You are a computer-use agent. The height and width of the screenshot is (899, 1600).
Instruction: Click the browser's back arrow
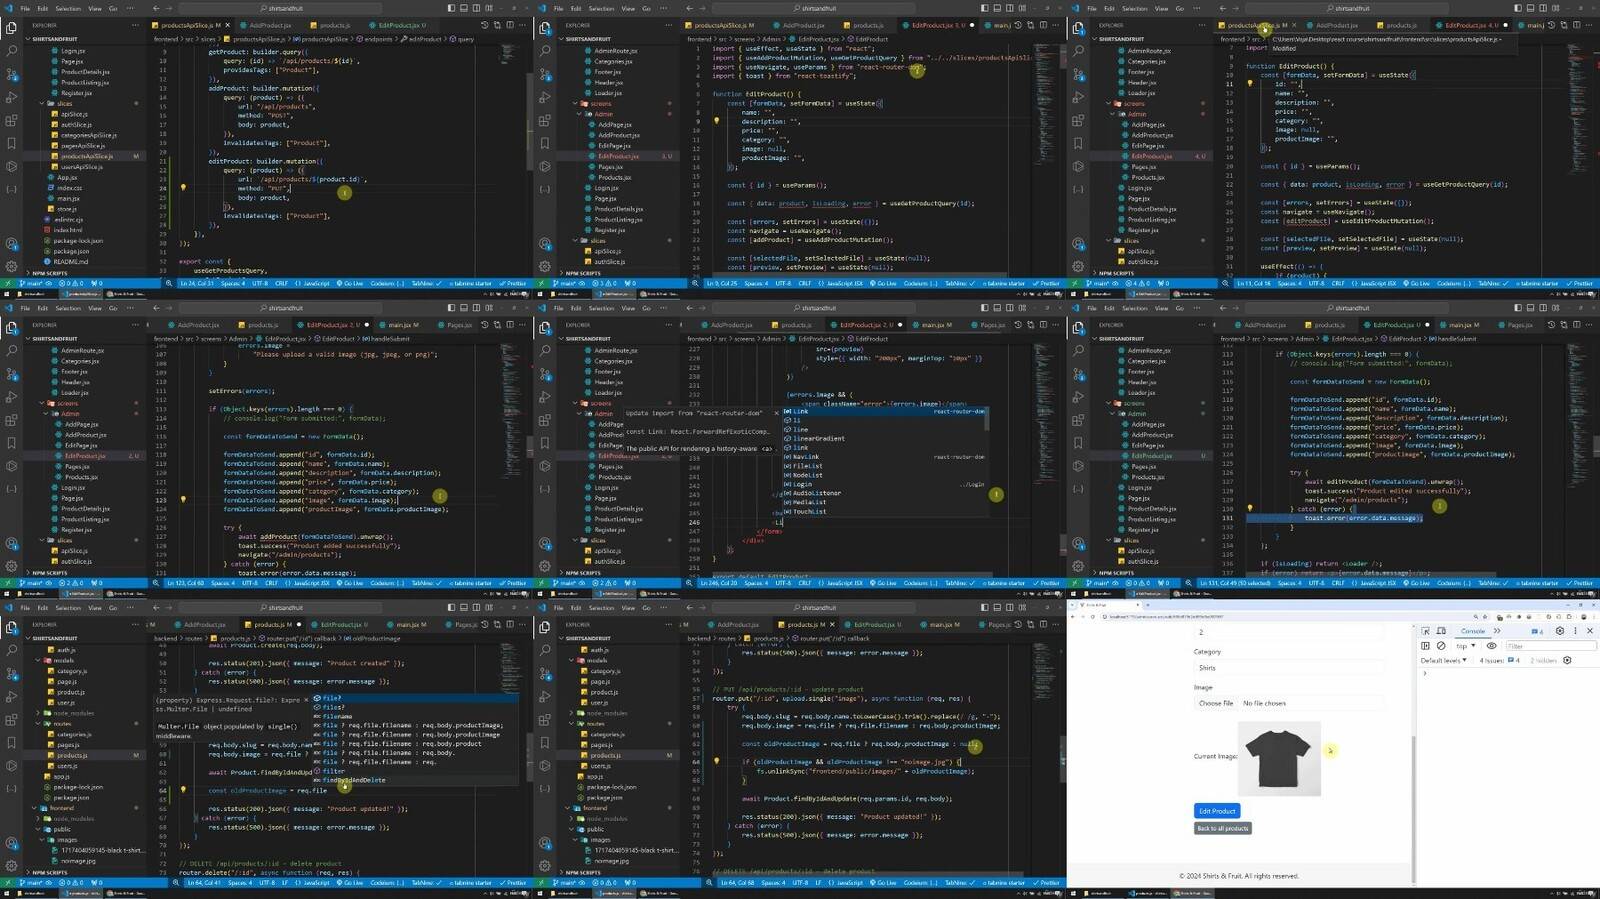pyautogui.click(x=1075, y=617)
